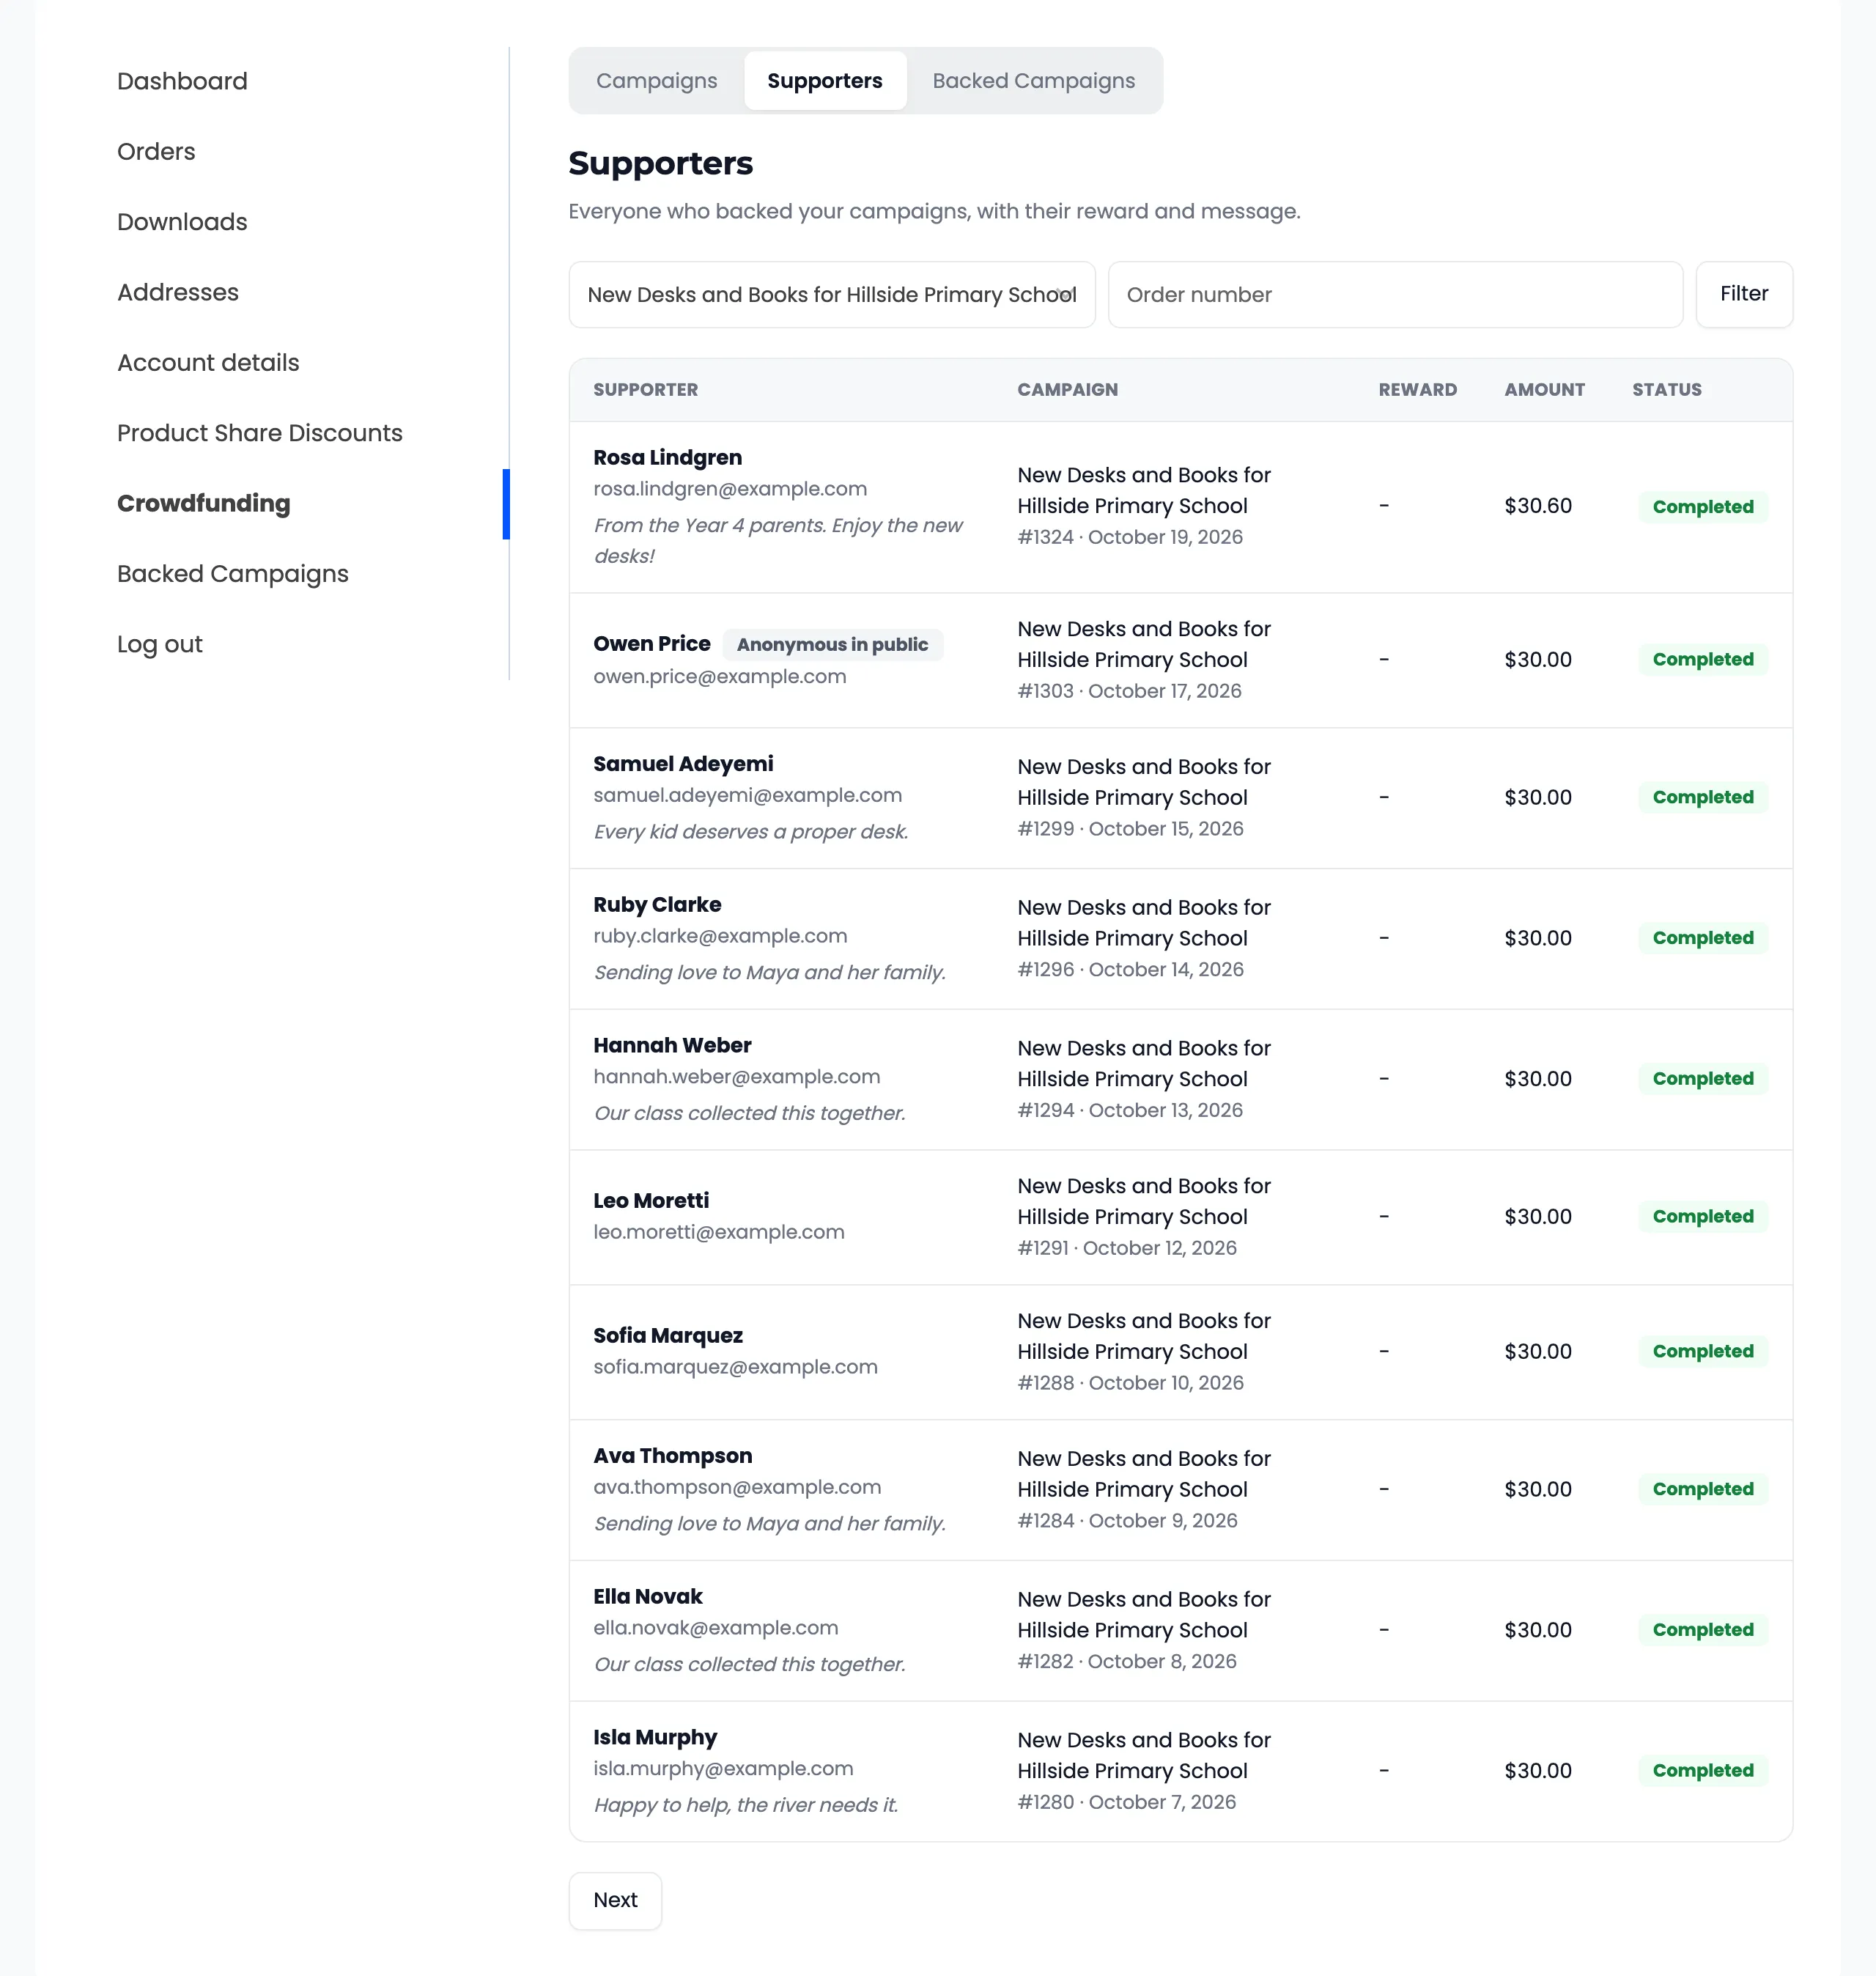Screen dimensions: 1876x1976
Task: Go to the Next page
Action: (615, 1900)
